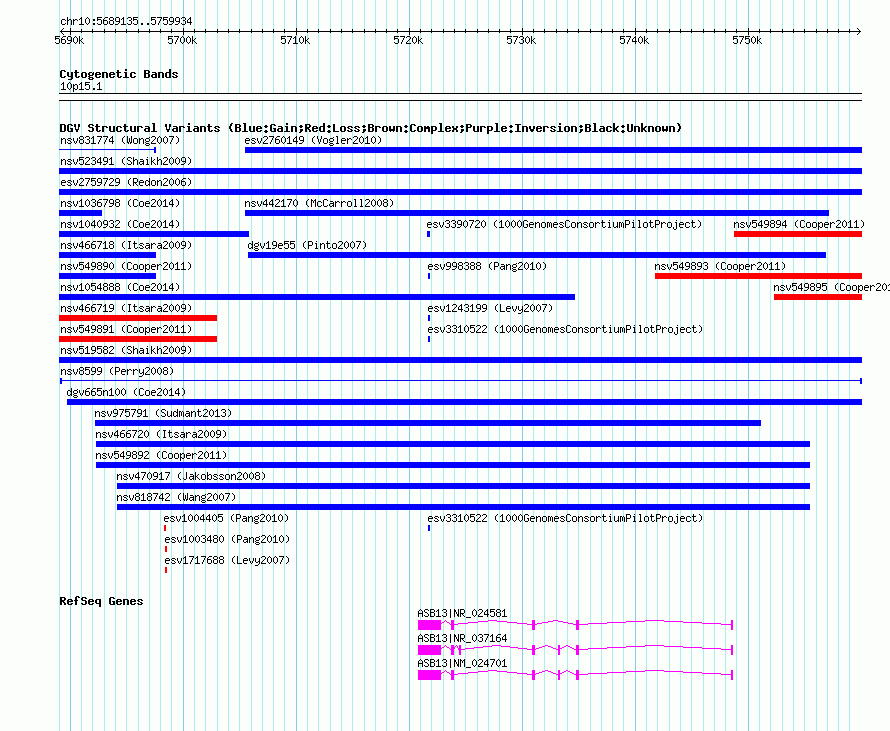Open variant nsv466718 (Itsara2009)
Viewport: 890px width, 731px height.
pyautogui.click(x=126, y=245)
